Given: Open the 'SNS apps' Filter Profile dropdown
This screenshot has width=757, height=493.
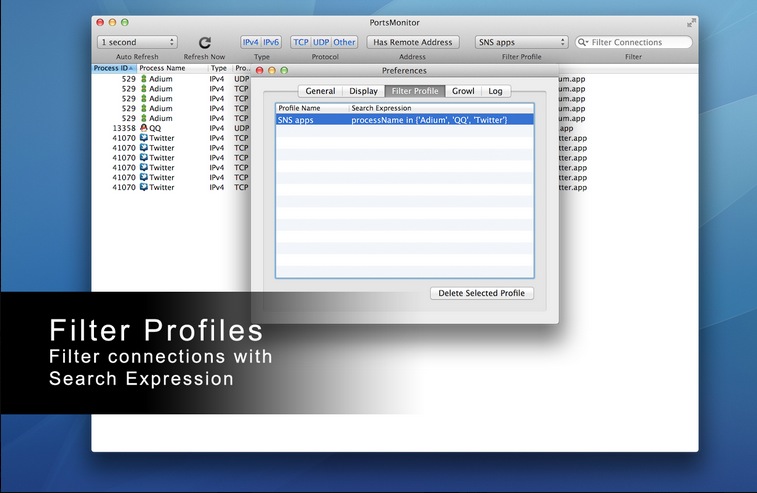Looking at the screenshot, I should [x=521, y=42].
